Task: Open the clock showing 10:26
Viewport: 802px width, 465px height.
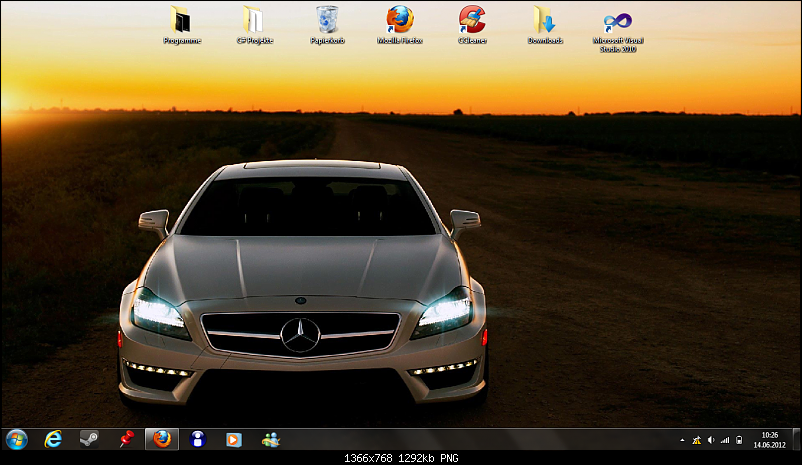Action: click(769, 440)
